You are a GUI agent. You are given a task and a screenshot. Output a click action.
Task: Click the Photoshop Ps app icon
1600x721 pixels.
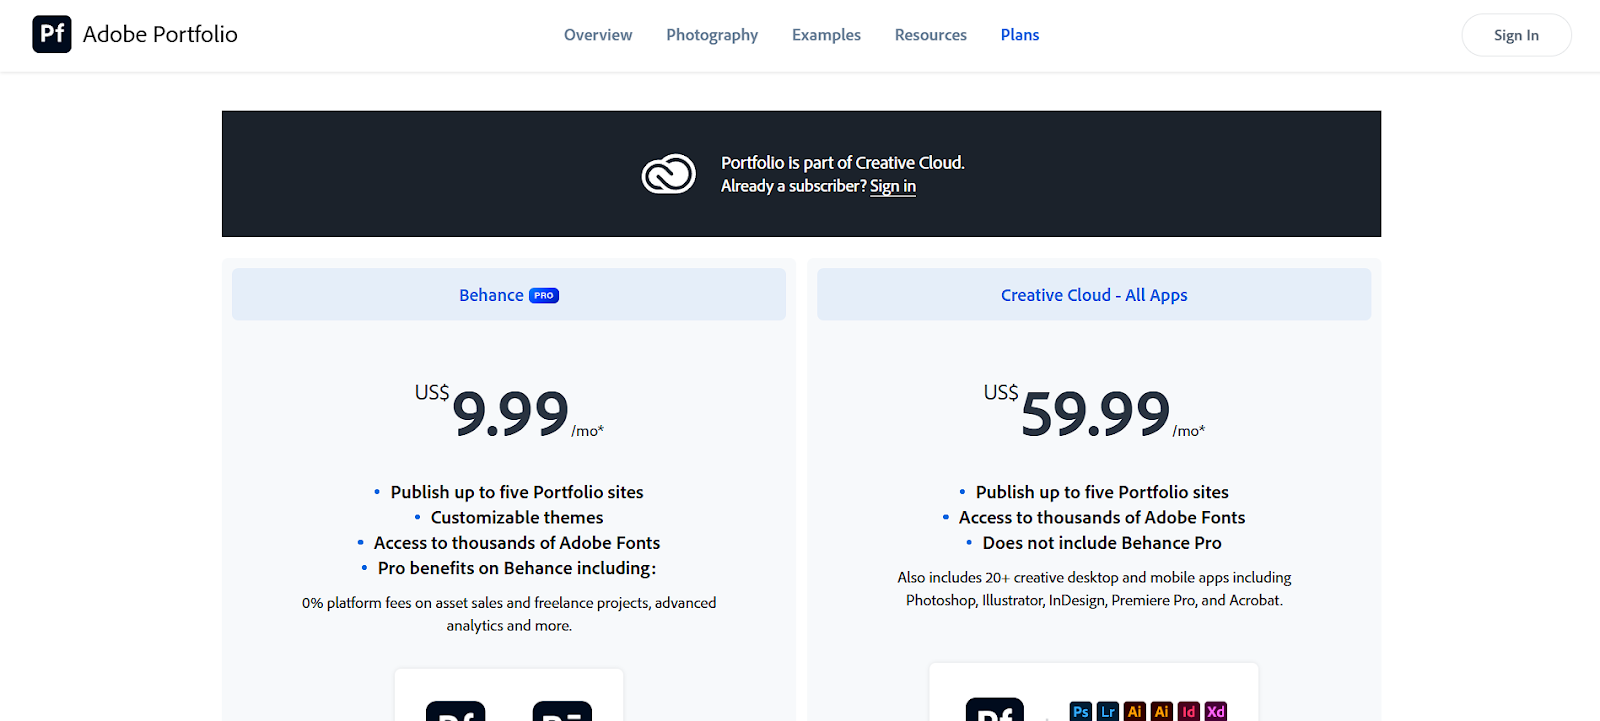pyautogui.click(x=1080, y=711)
